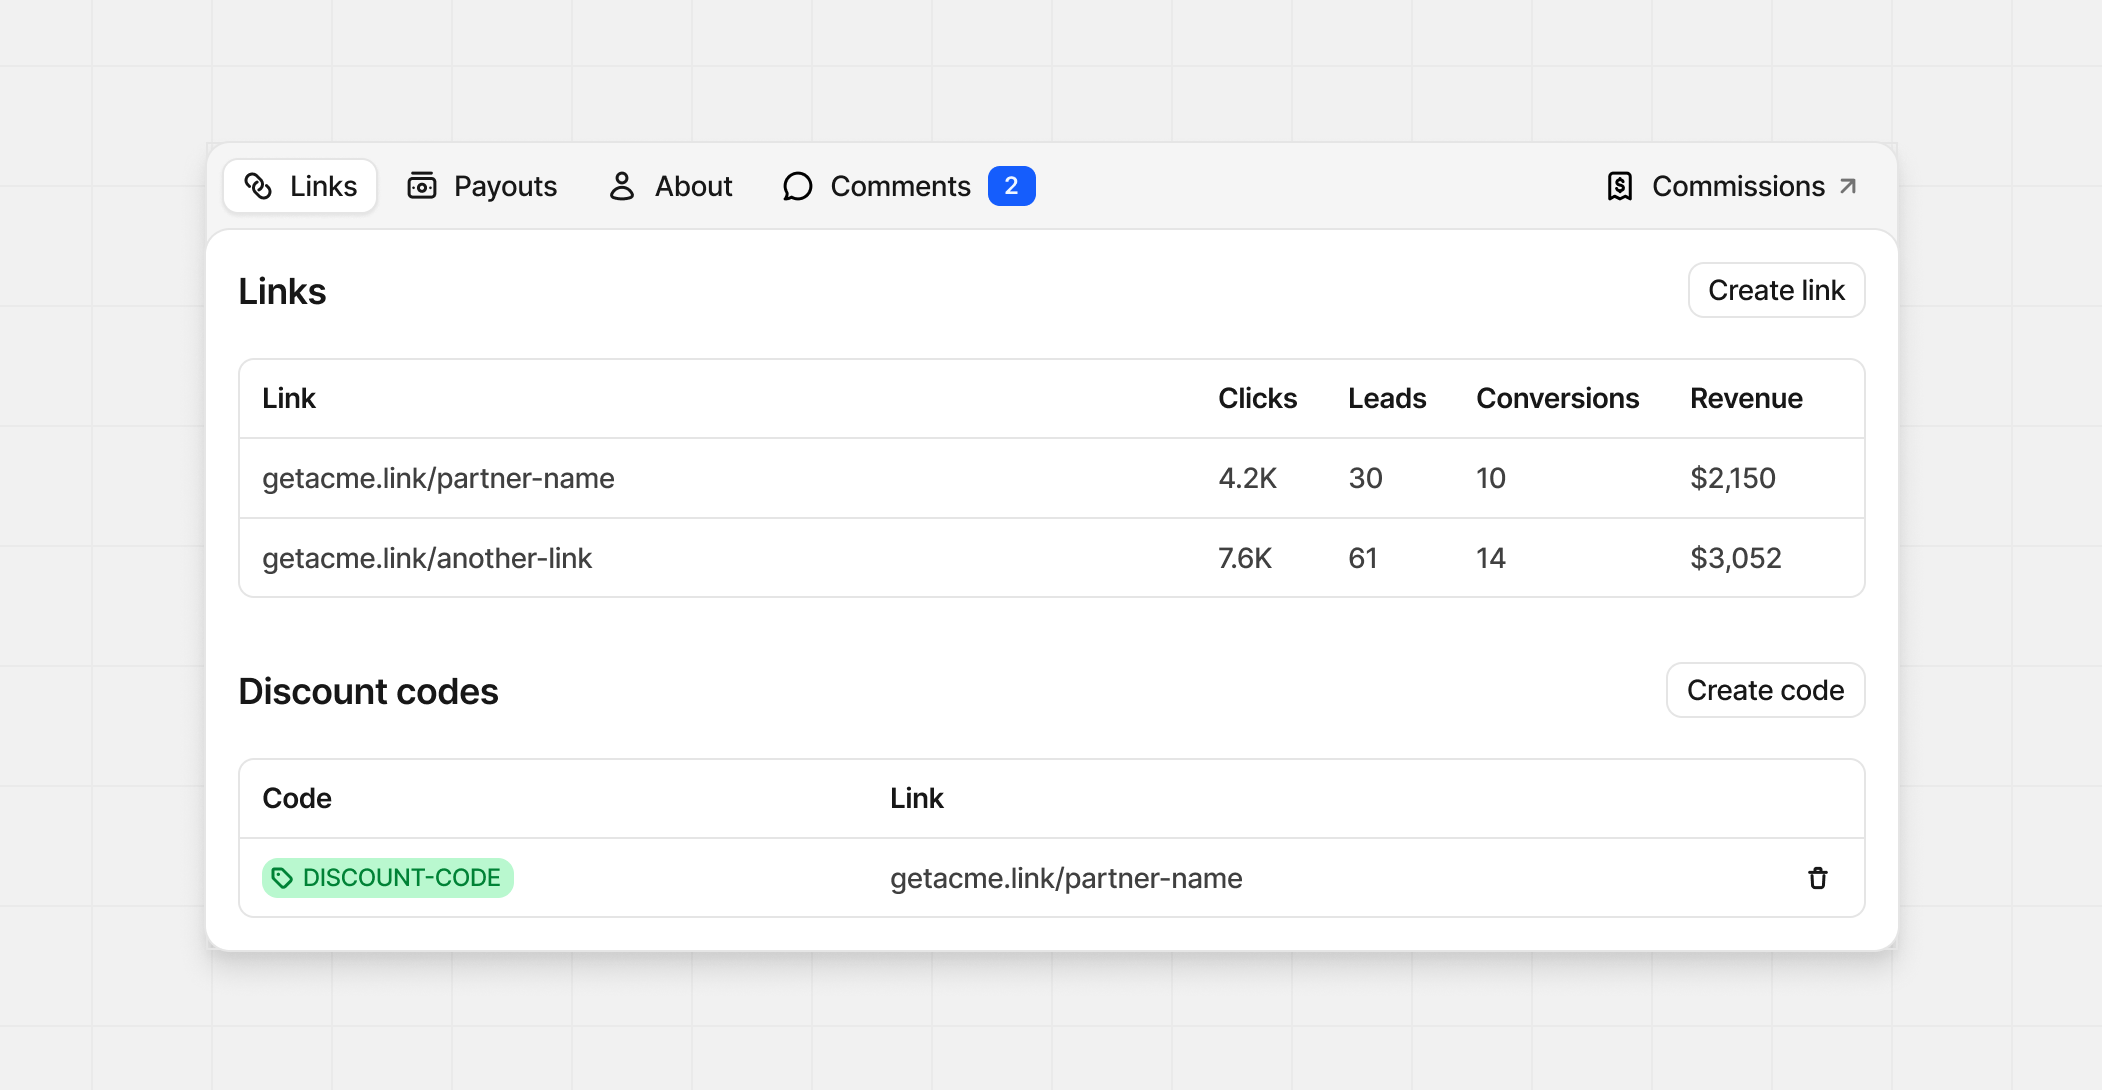This screenshot has height=1090, width=2102.
Task: Click the chain link icon in Links tab
Action: [258, 186]
